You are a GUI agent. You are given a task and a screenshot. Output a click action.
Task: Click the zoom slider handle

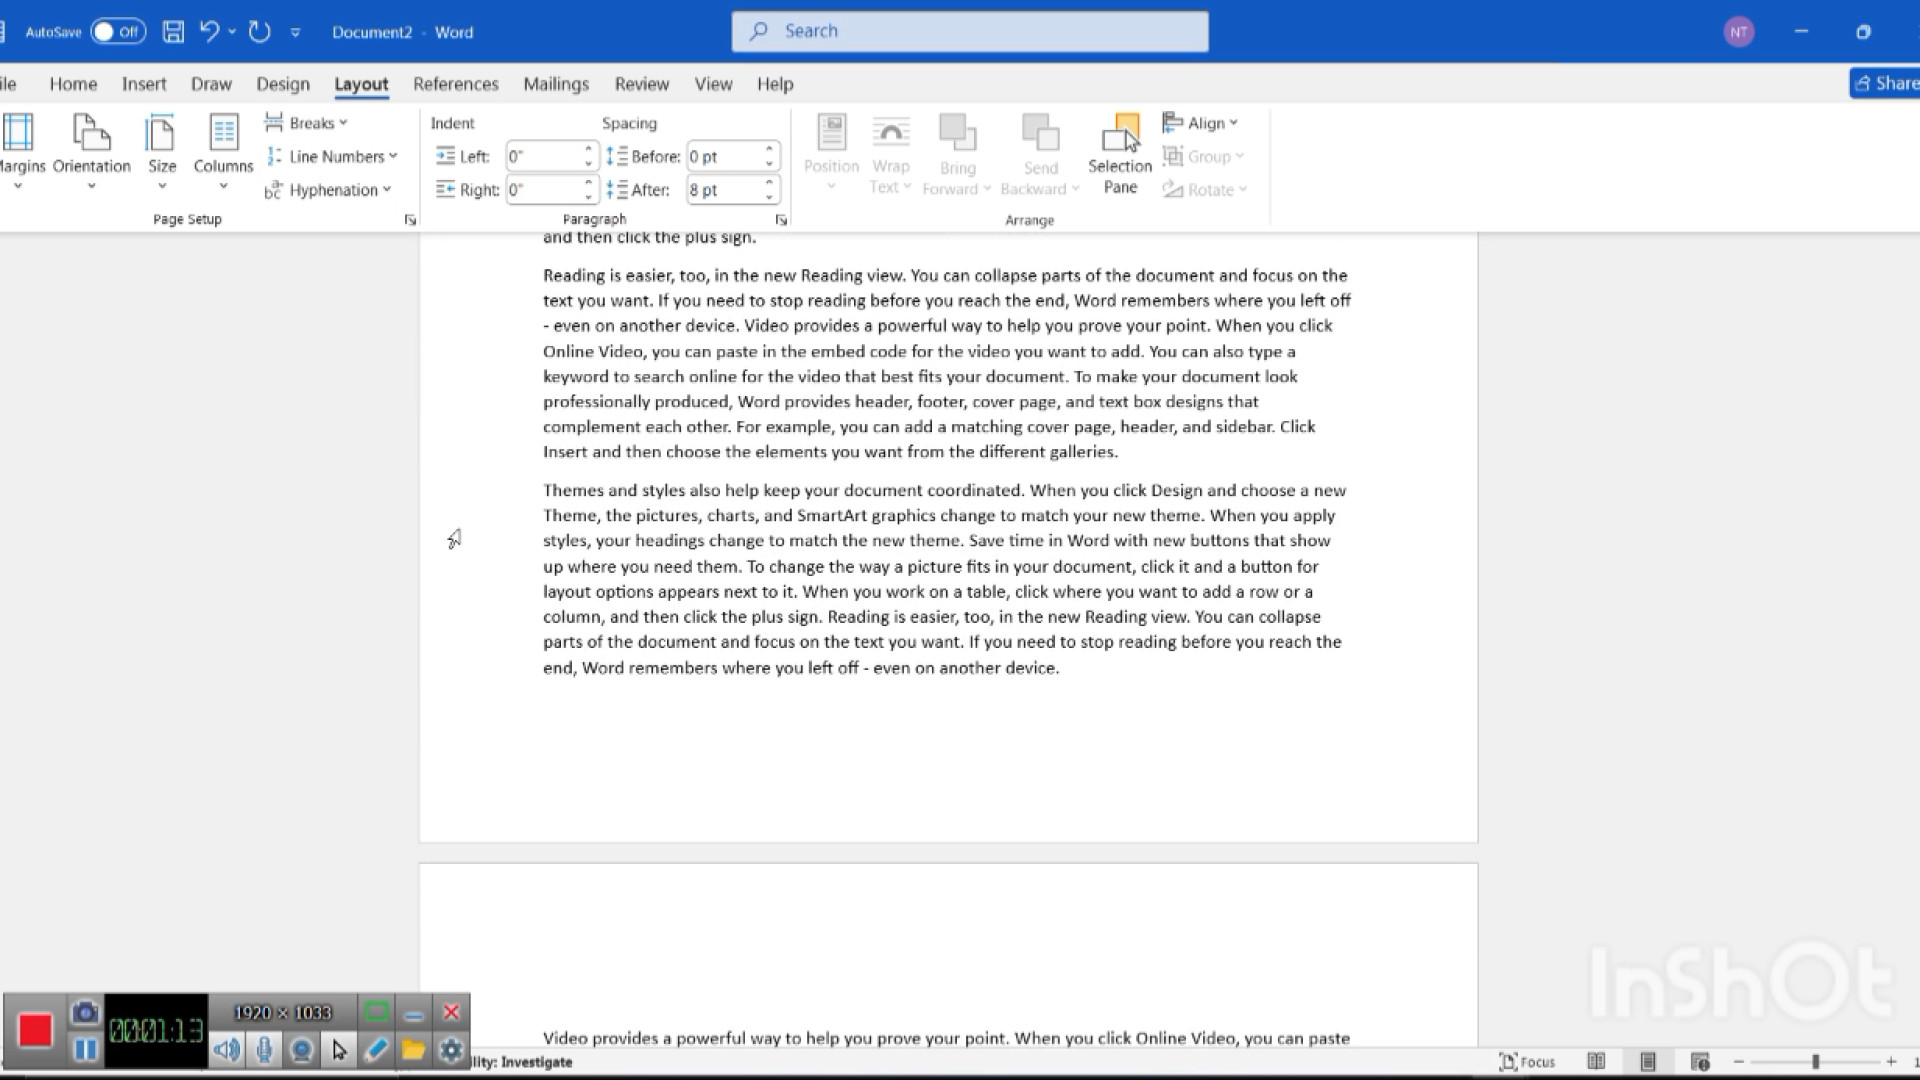(x=1815, y=1062)
